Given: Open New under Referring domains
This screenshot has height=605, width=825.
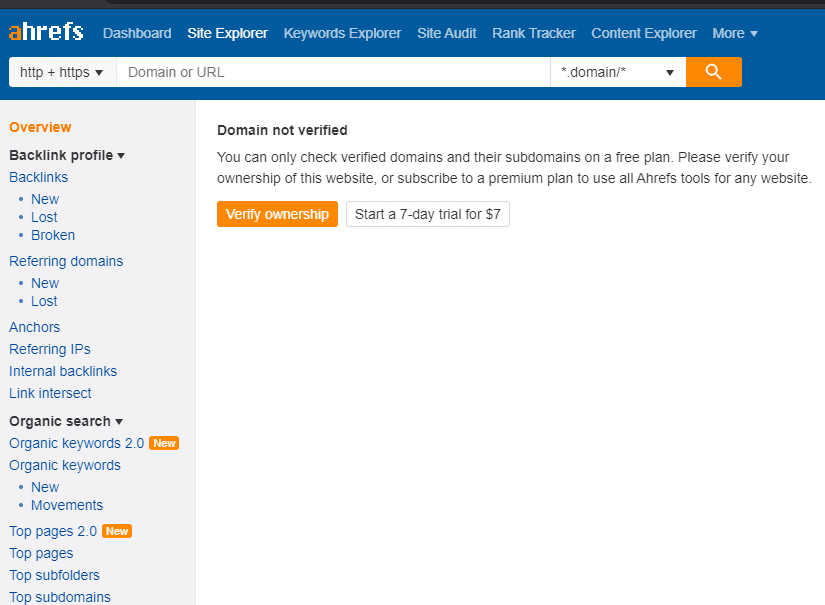Looking at the screenshot, I should point(45,283).
